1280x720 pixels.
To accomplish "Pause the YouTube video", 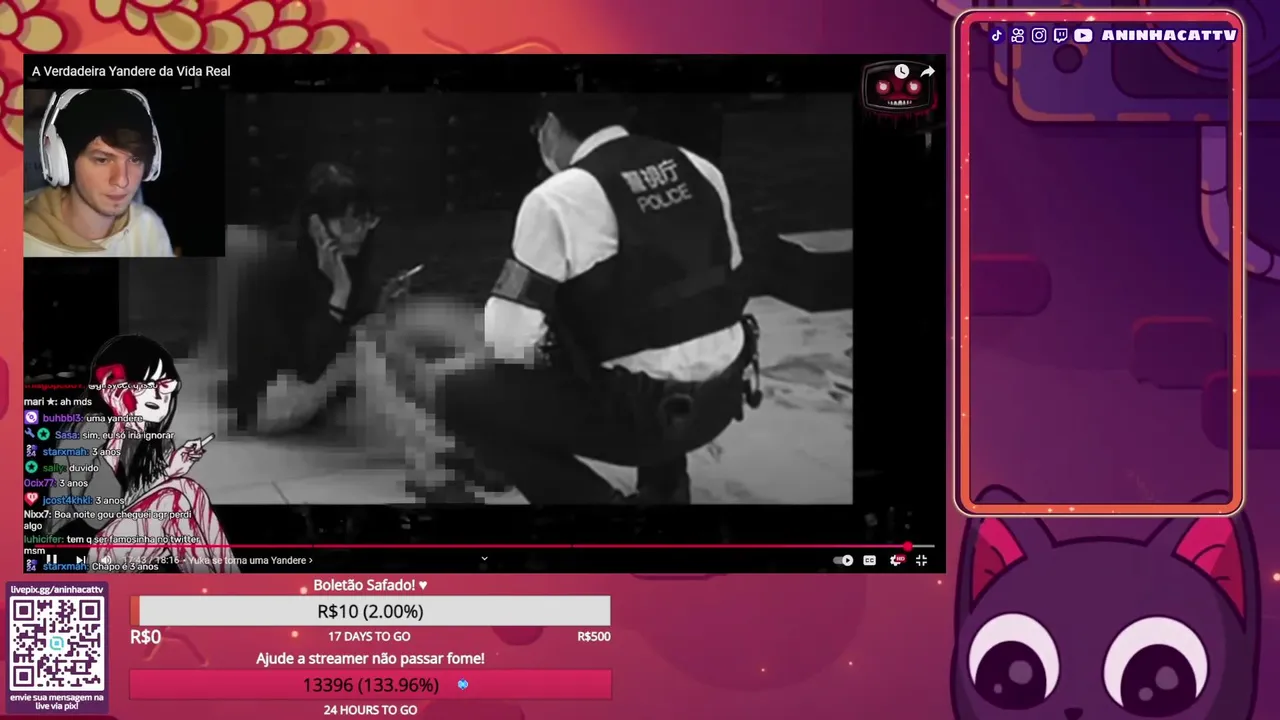I will click(x=51, y=561).
